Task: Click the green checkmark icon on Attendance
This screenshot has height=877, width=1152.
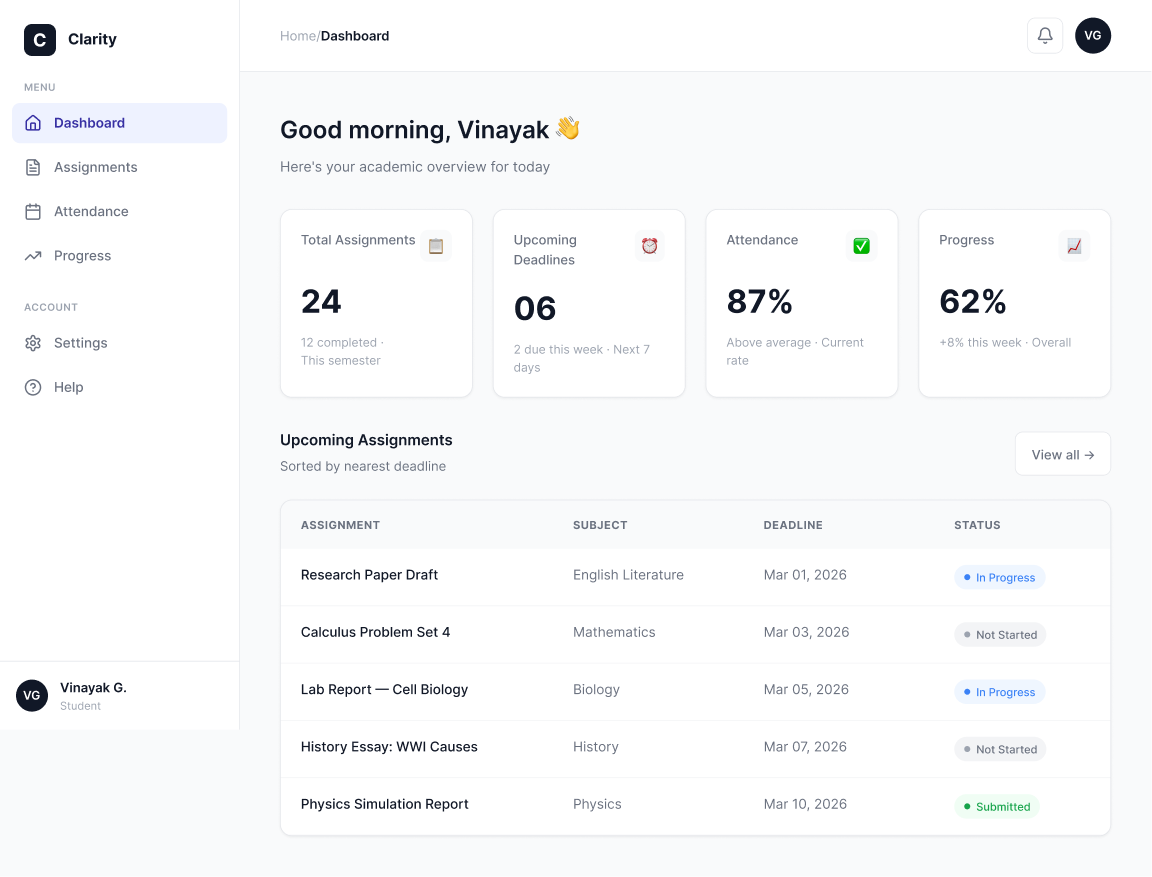Action: pos(861,246)
